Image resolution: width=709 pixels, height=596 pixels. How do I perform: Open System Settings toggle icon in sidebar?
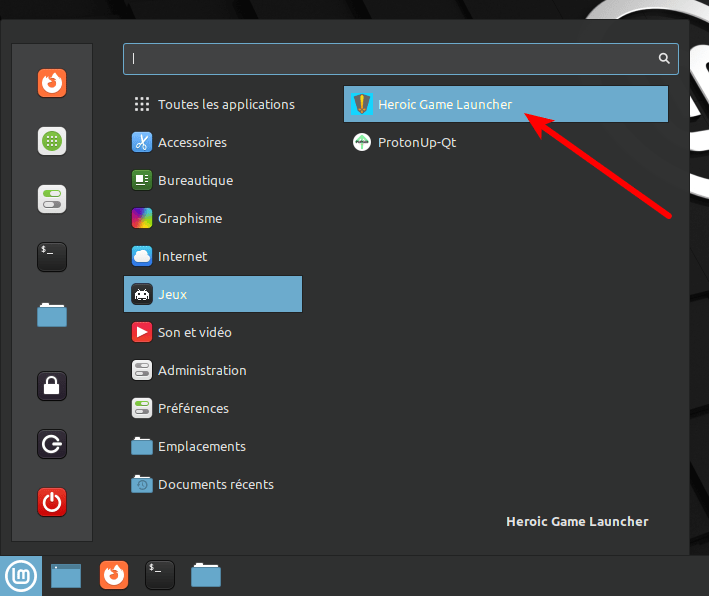coord(52,199)
